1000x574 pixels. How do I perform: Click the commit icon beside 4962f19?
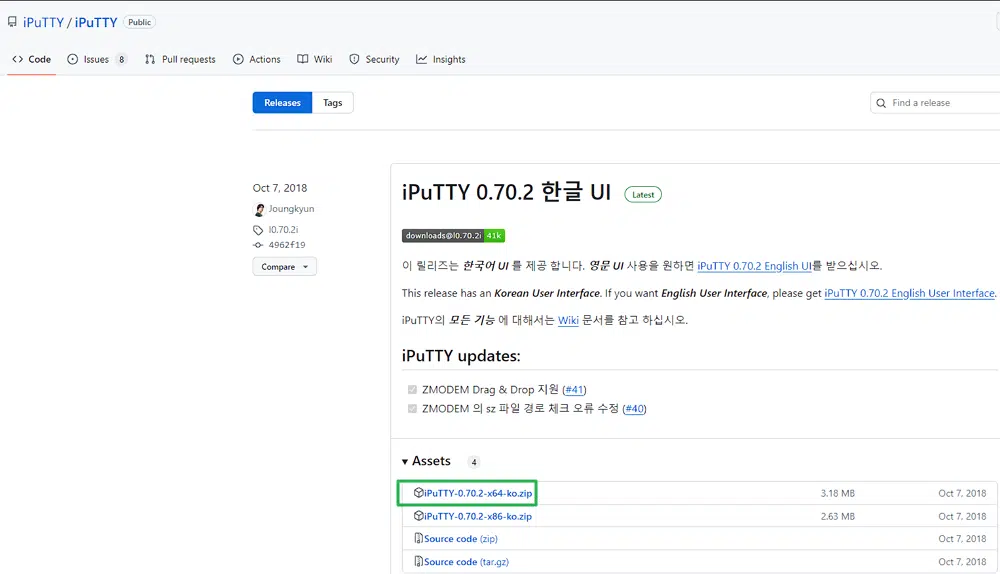click(x=258, y=245)
